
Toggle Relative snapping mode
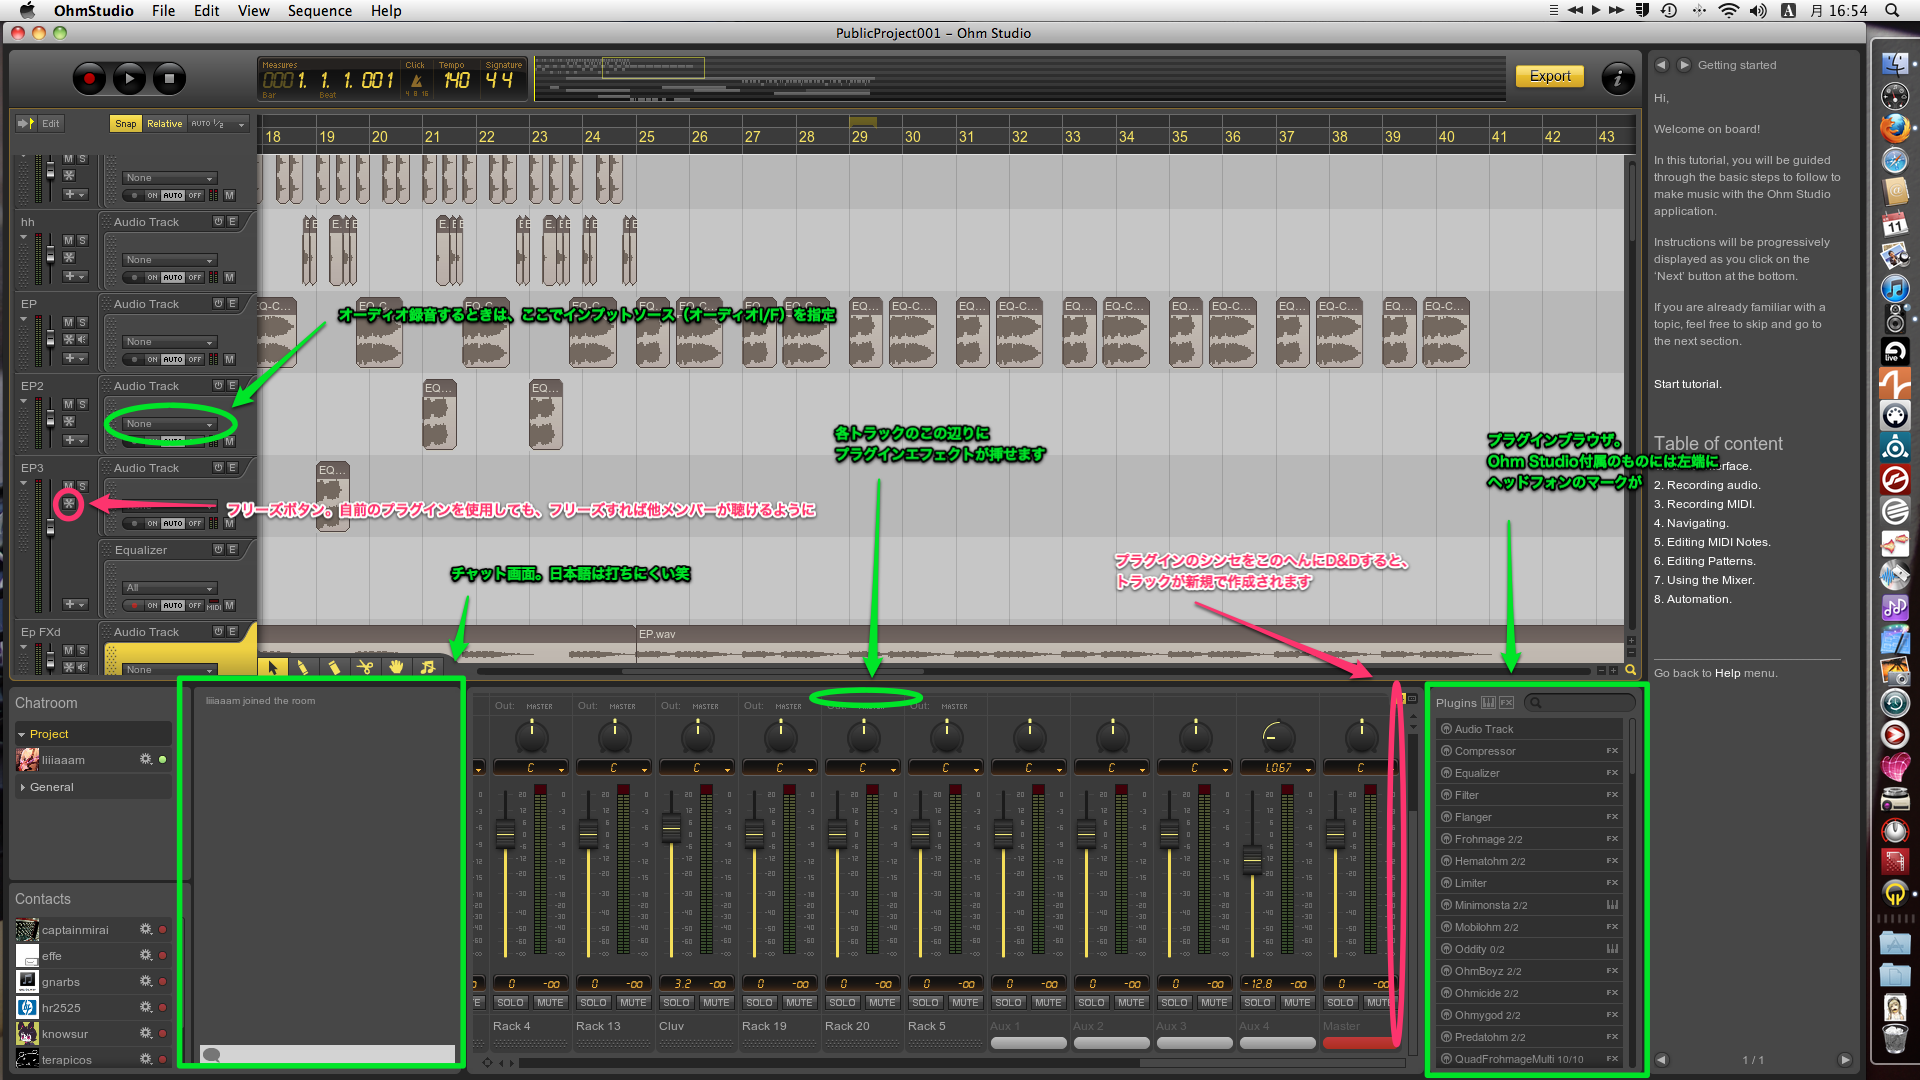(164, 124)
